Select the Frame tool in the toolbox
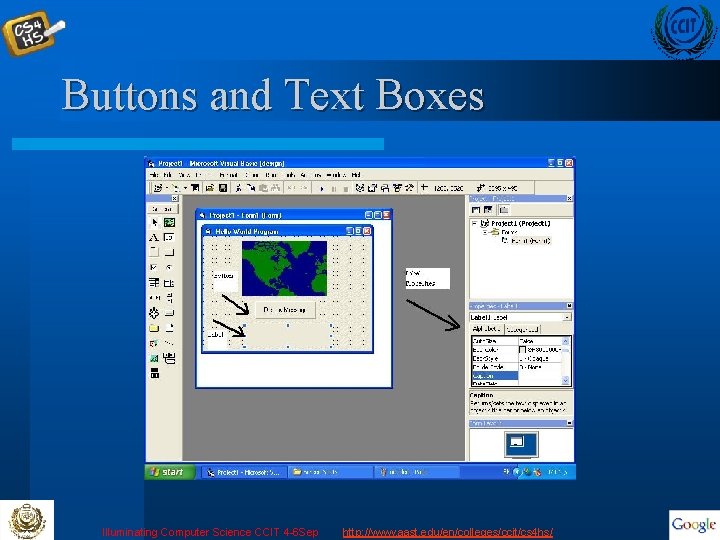Screen dimensions: 720x540 point(154,252)
